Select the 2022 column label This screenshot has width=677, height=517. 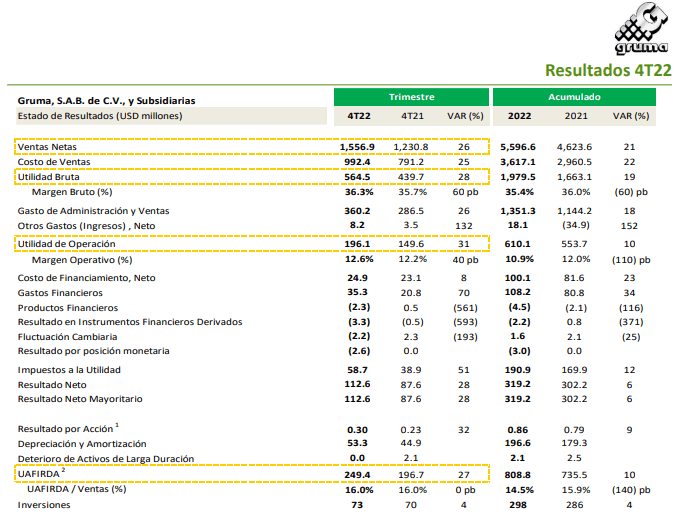(x=519, y=116)
